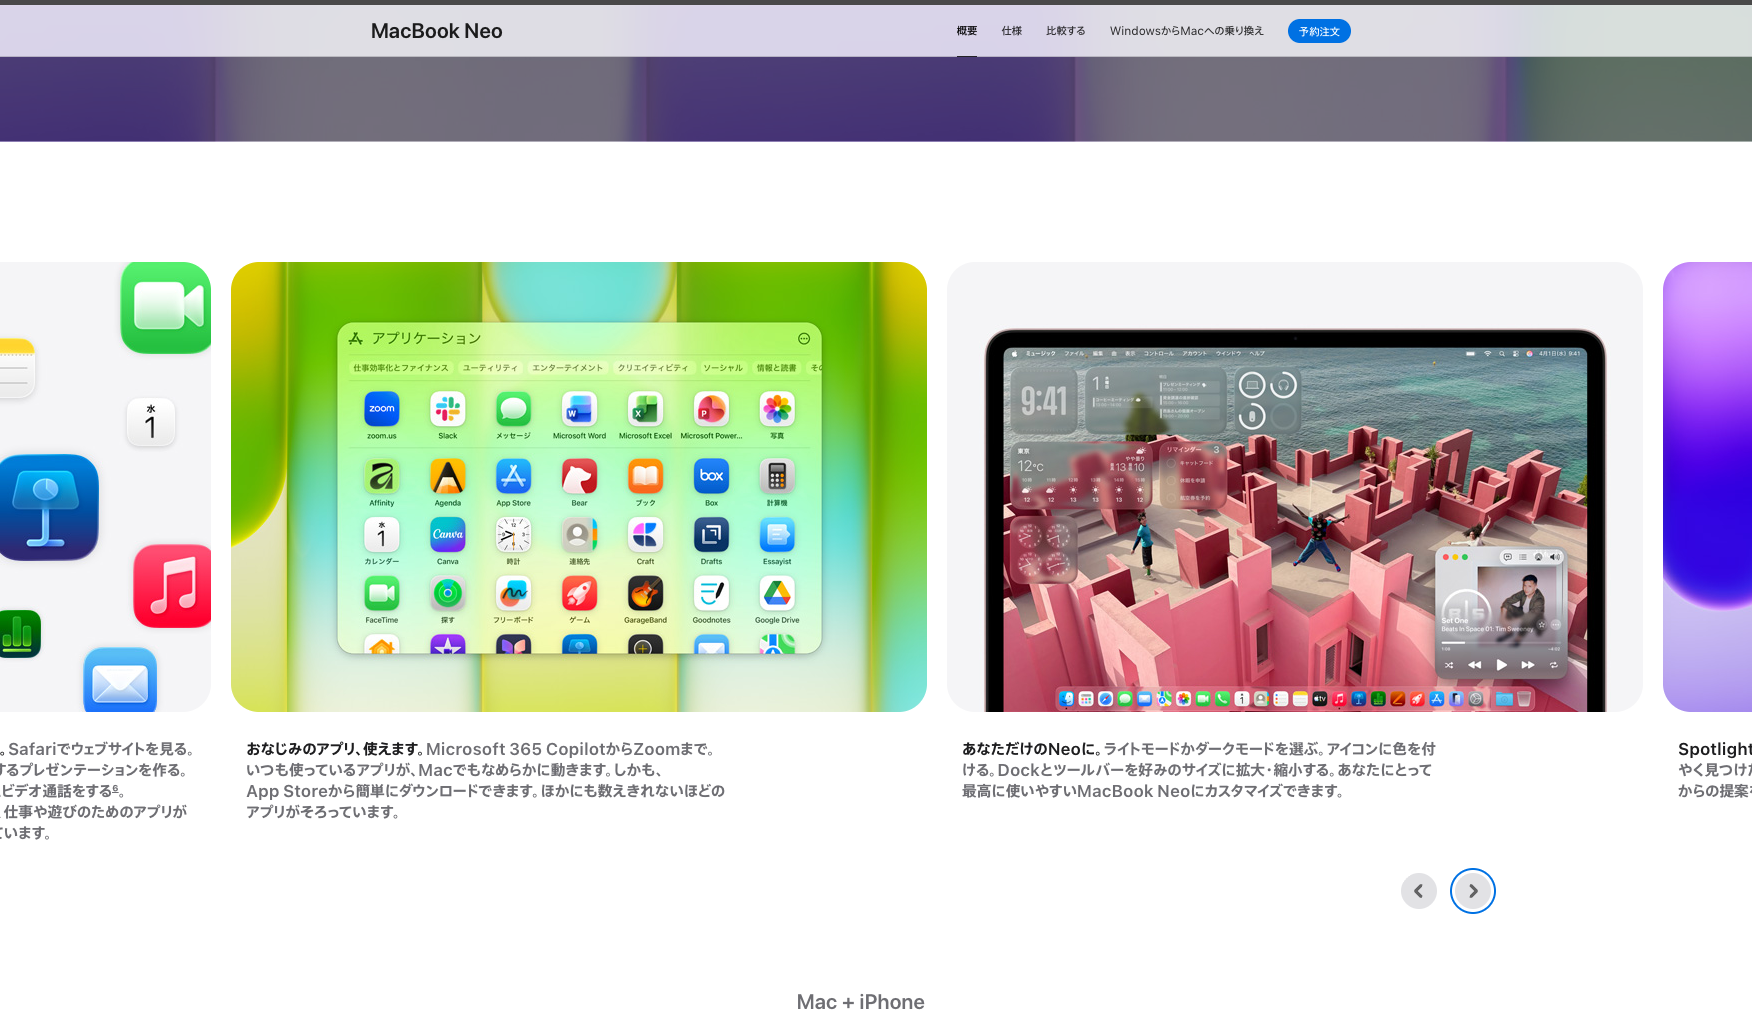
Task: Open more options in アプリケーション panel
Action: point(804,339)
